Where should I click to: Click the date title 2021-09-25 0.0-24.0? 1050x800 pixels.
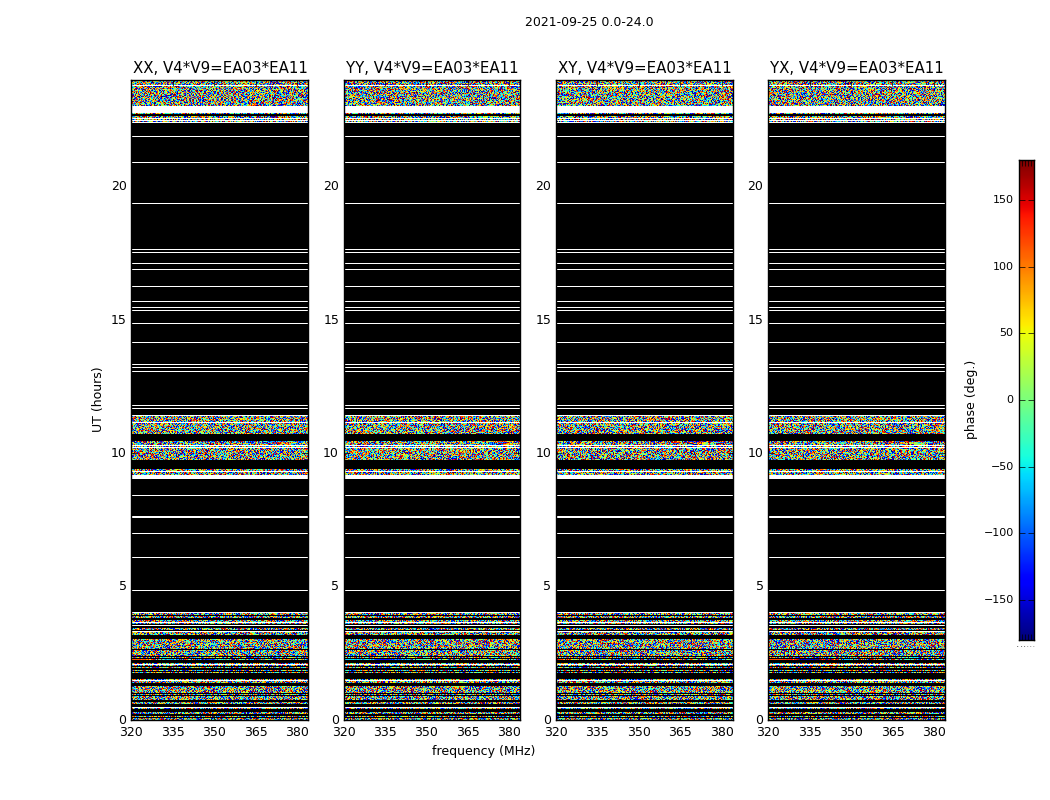[588, 22]
